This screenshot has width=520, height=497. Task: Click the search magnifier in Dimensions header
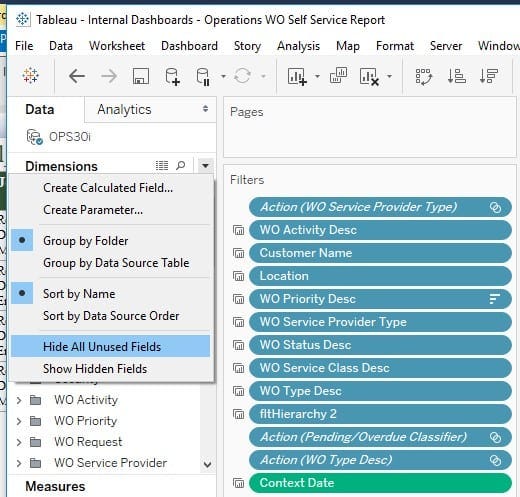pyautogui.click(x=180, y=165)
